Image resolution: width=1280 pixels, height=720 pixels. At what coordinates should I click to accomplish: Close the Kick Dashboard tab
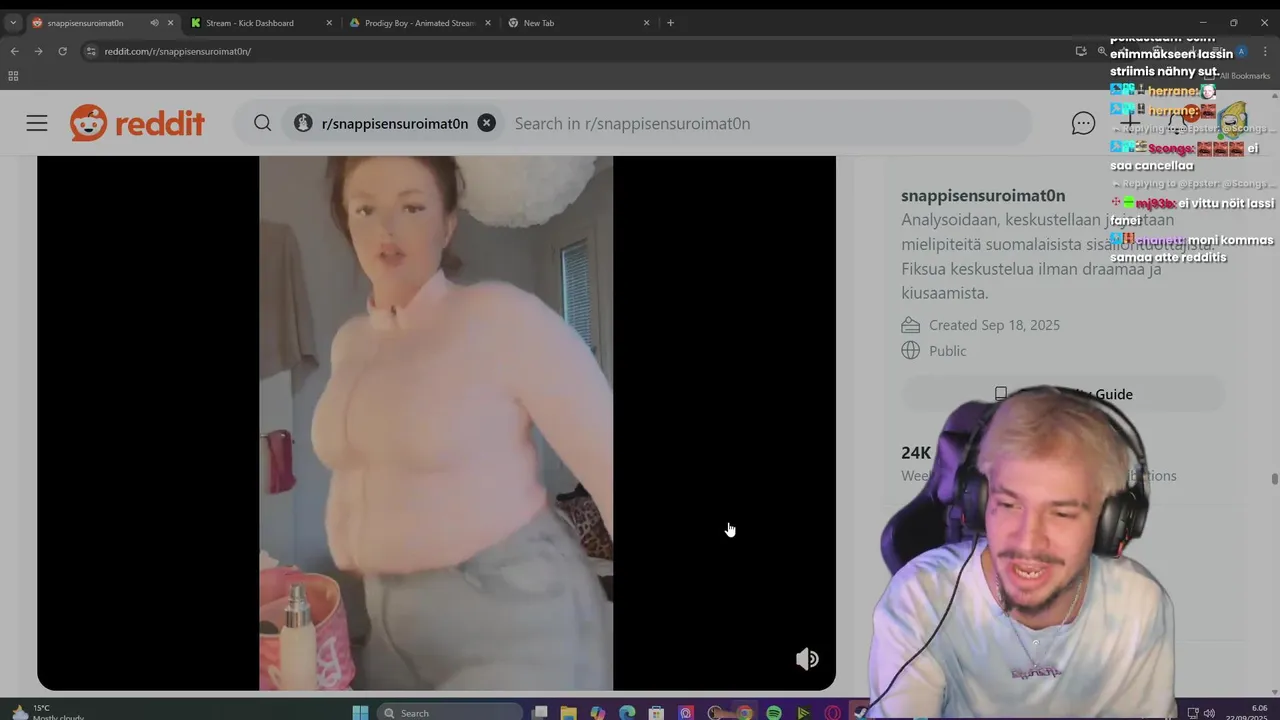[x=329, y=23]
